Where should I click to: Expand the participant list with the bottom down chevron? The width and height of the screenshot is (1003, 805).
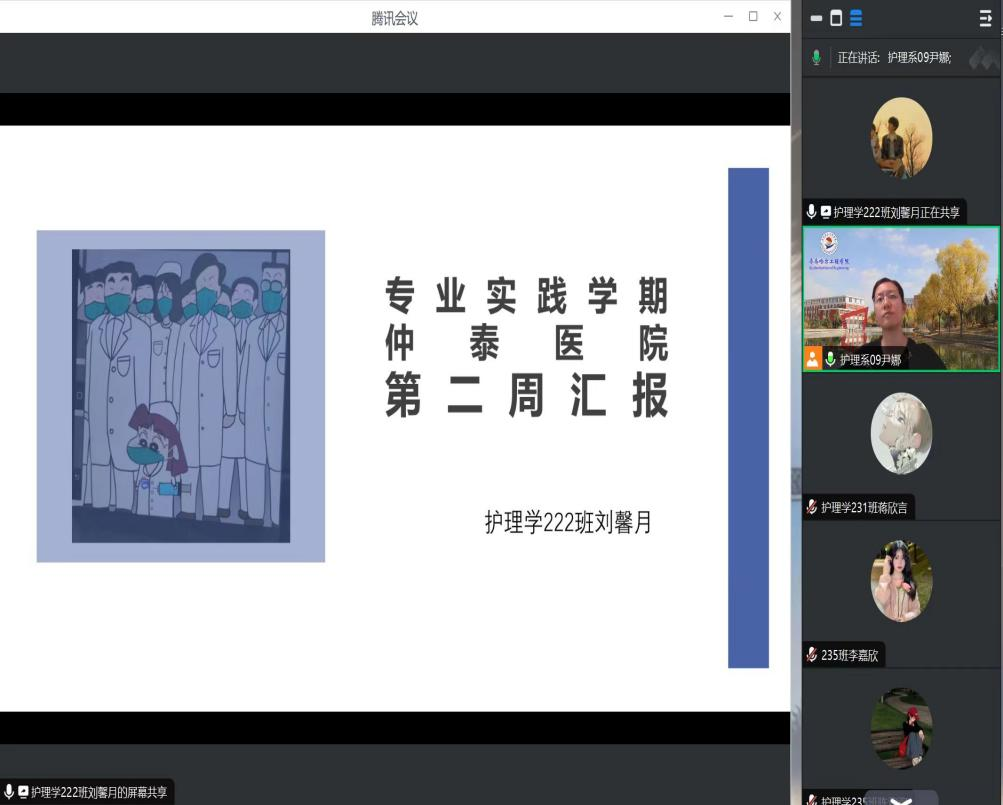point(900,799)
